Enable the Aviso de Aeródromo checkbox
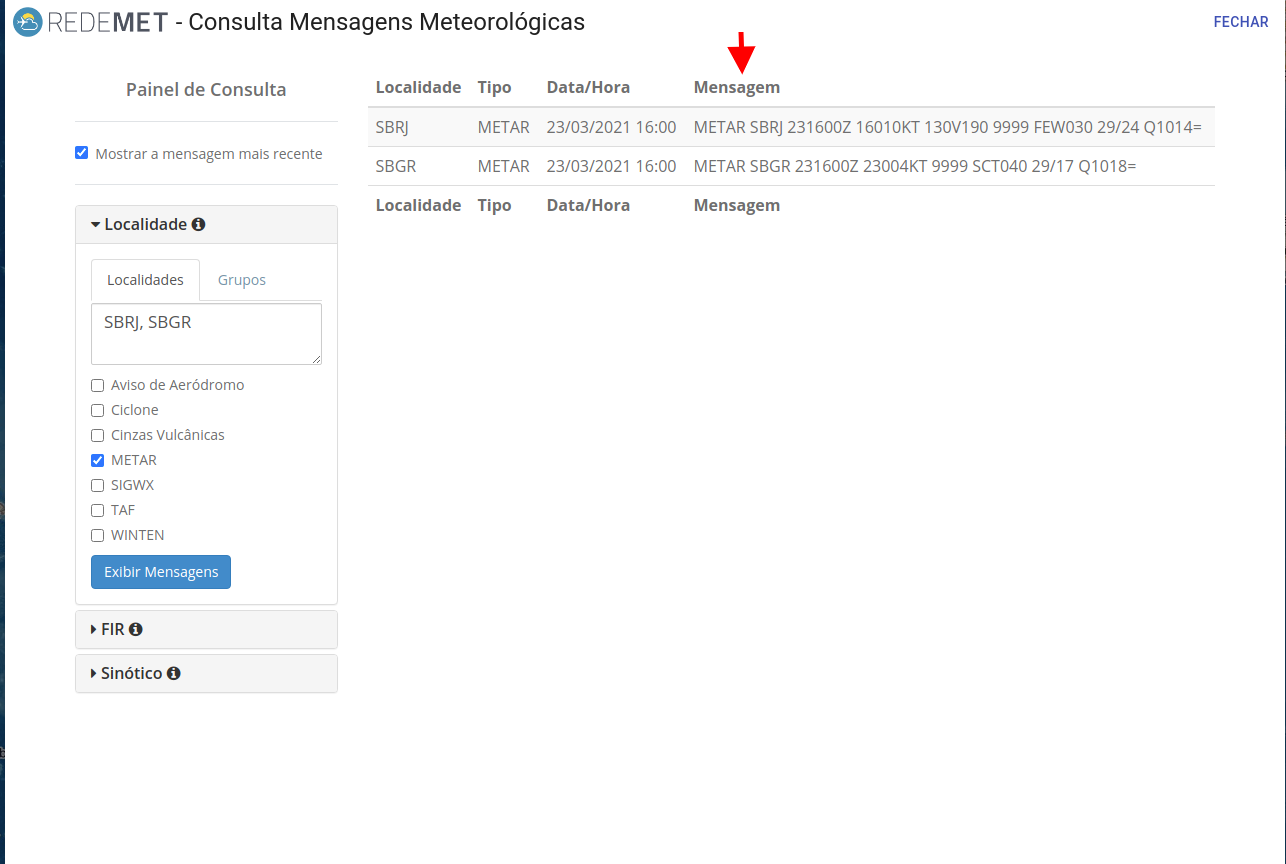Image resolution: width=1286 pixels, height=864 pixels. point(97,385)
